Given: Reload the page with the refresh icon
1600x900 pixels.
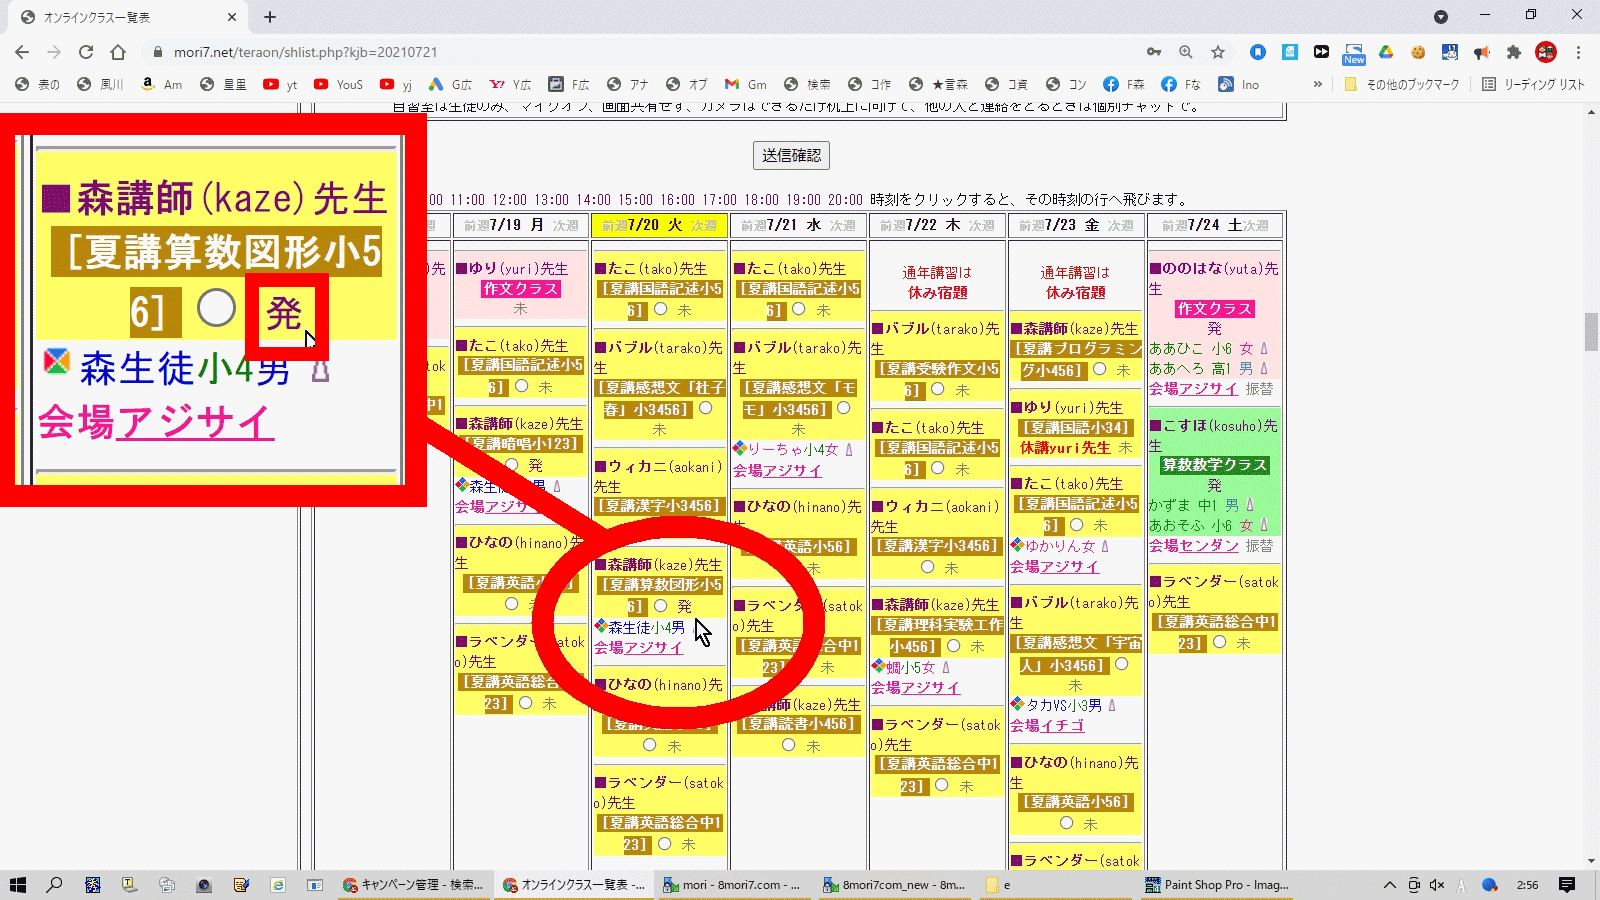Looking at the screenshot, I should pos(86,52).
